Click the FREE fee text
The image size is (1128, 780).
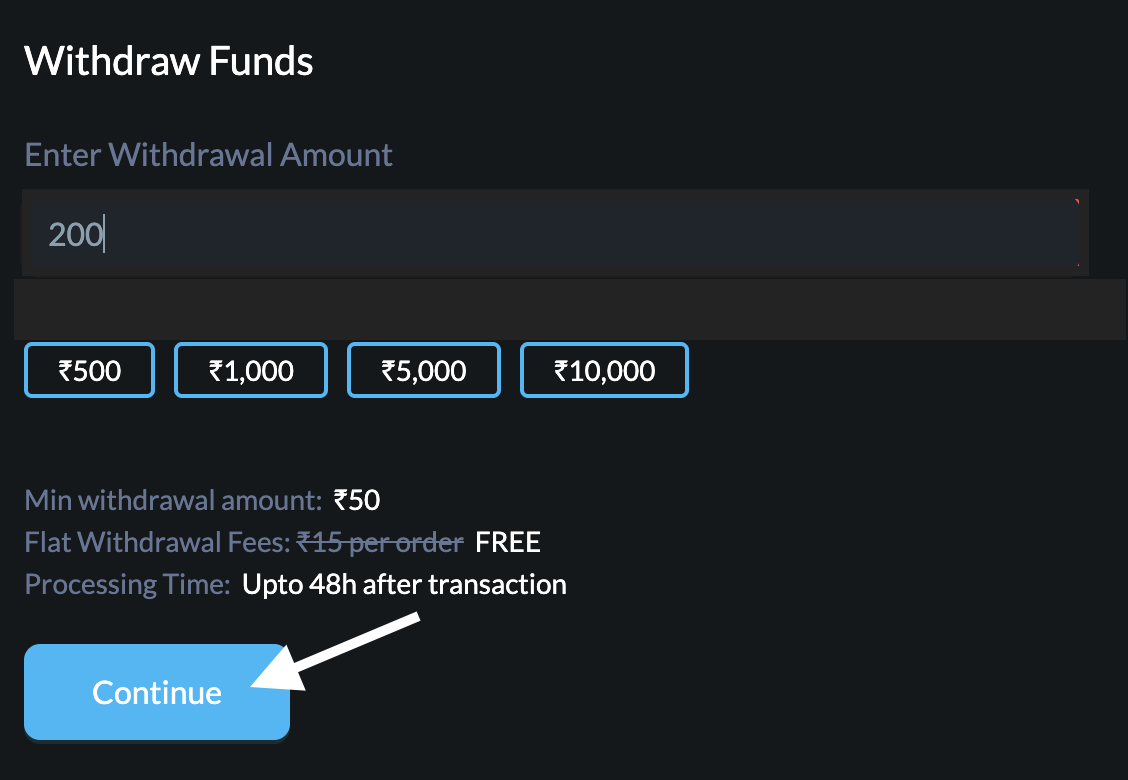tap(508, 543)
